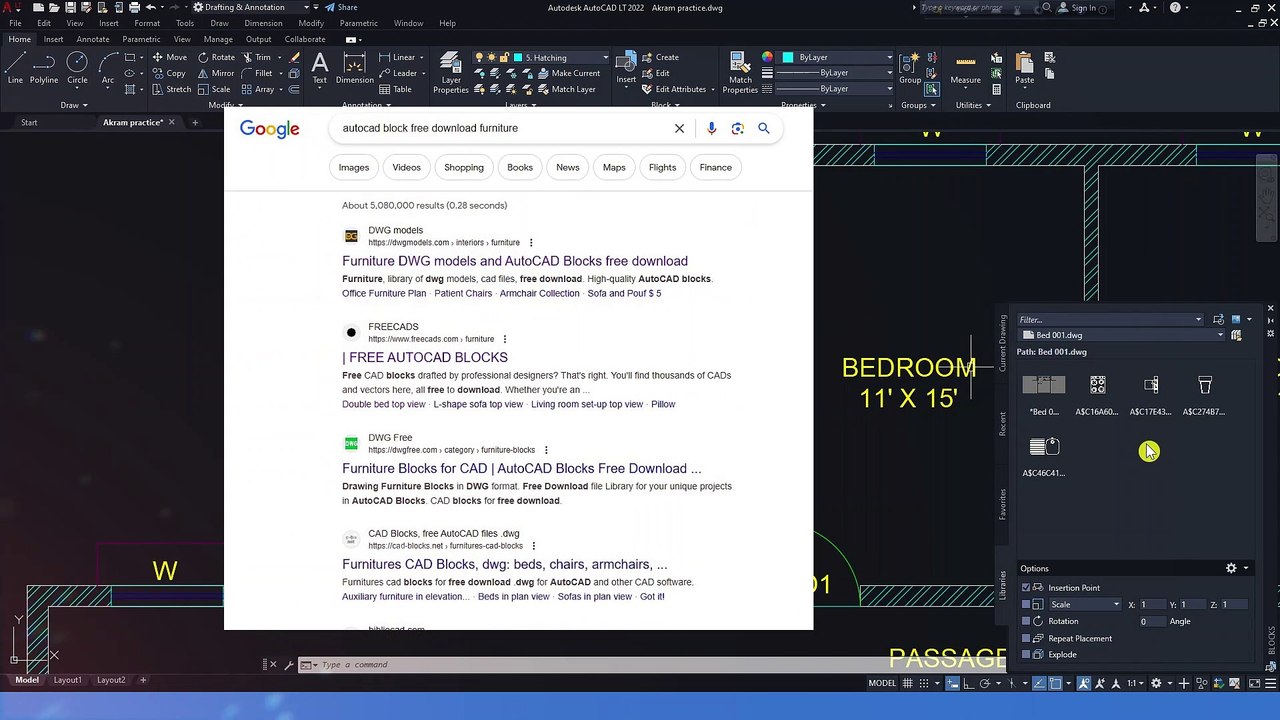Activate the Array command
The width and height of the screenshot is (1280, 720).
coord(257,89)
